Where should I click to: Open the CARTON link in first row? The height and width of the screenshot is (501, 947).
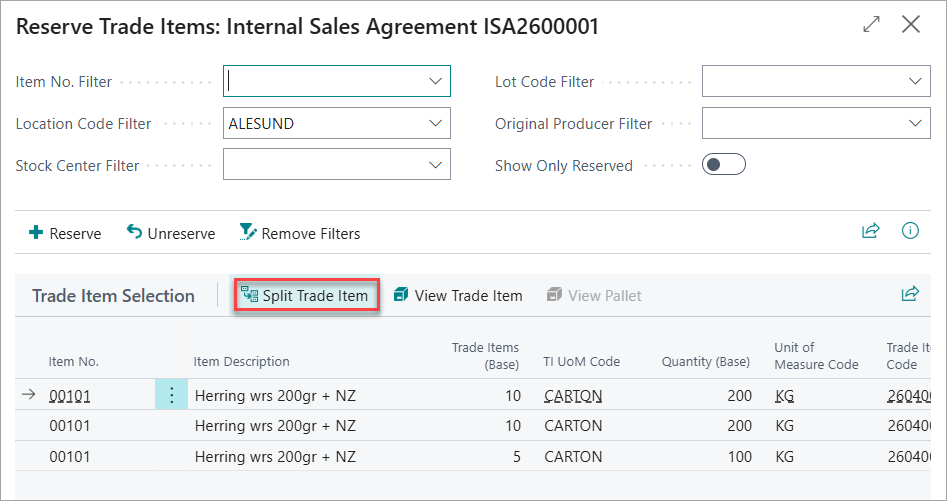click(573, 395)
